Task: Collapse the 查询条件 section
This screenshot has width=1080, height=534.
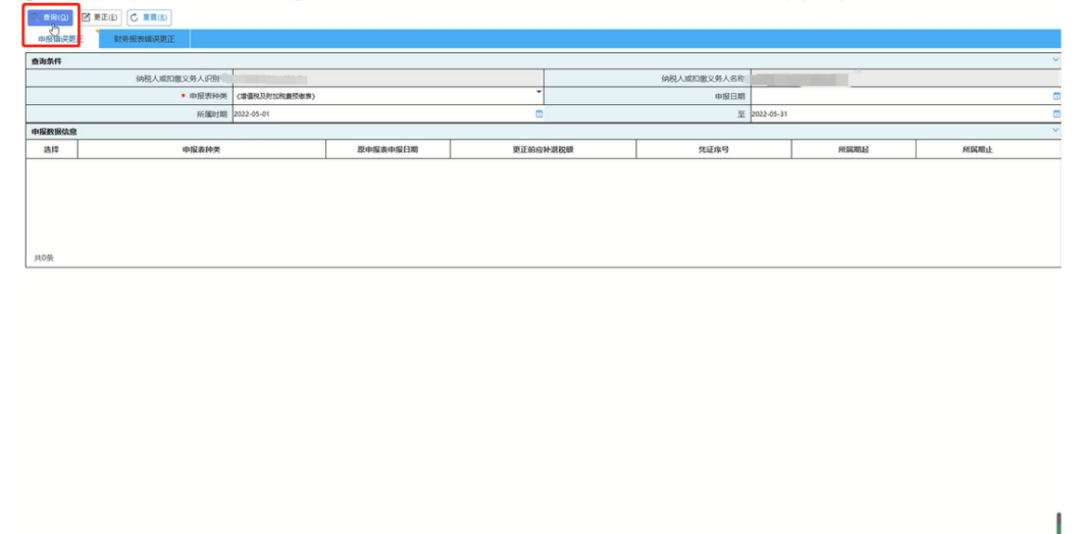Action: [1055, 60]
